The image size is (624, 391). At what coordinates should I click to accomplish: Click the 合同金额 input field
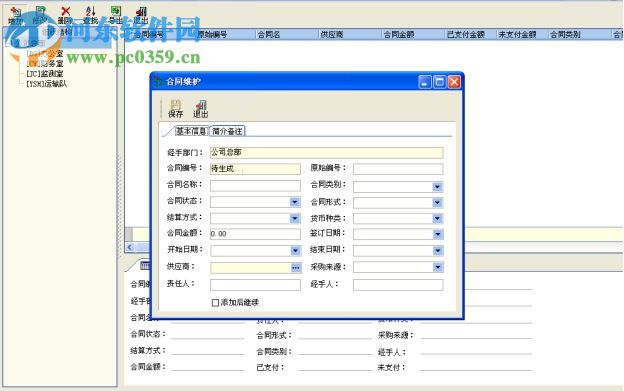point(255,234)
